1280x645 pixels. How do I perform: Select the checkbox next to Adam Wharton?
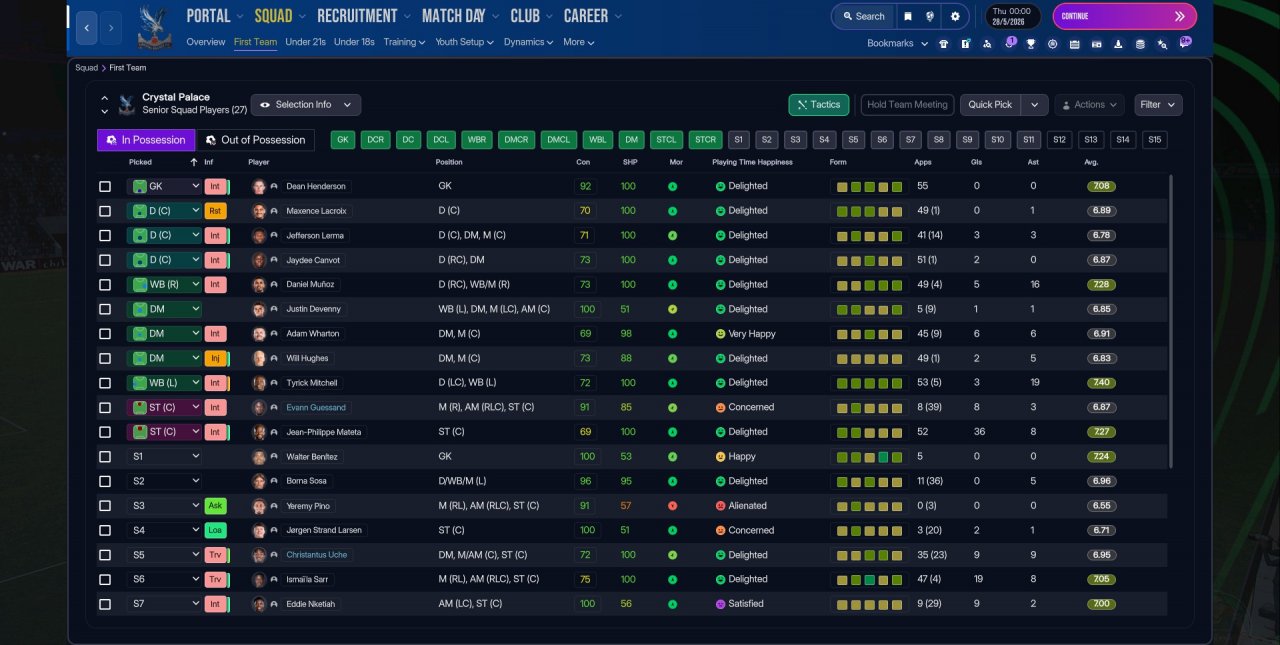click(105, 334)
